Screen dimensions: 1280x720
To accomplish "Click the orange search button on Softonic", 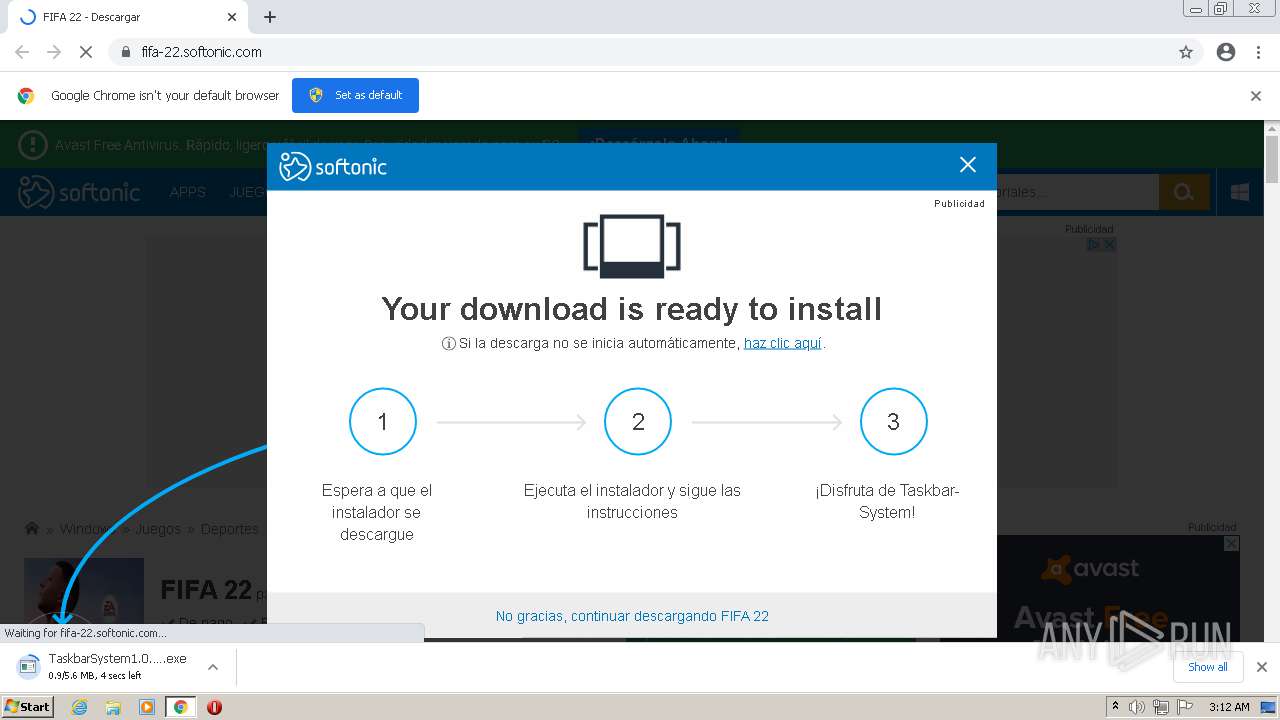I will coord(1184,192).
